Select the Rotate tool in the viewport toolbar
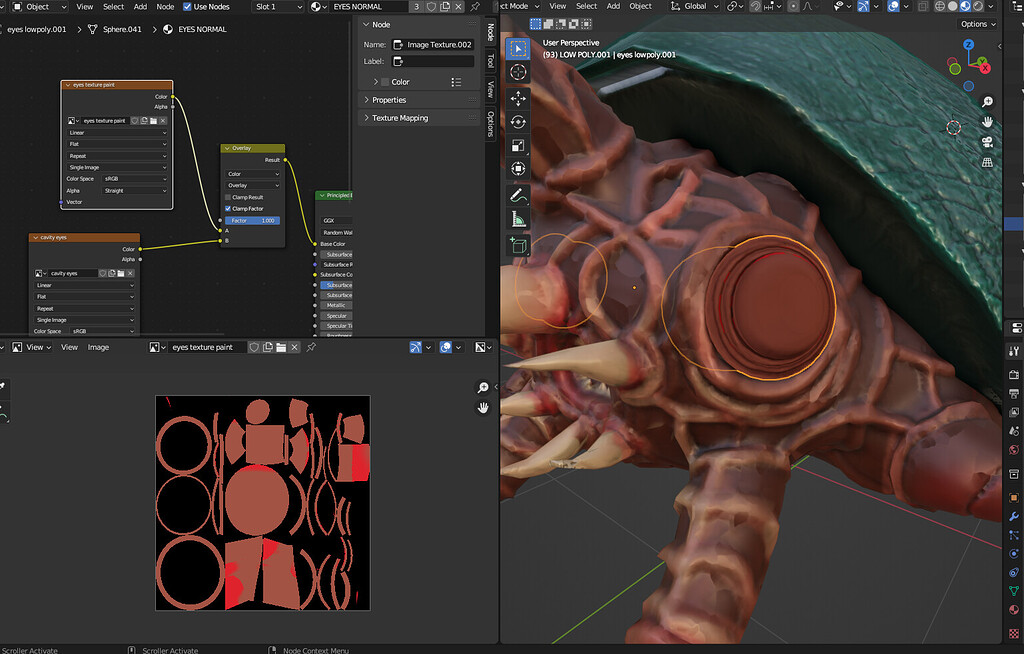1024x654 pixels. [517, 122]
